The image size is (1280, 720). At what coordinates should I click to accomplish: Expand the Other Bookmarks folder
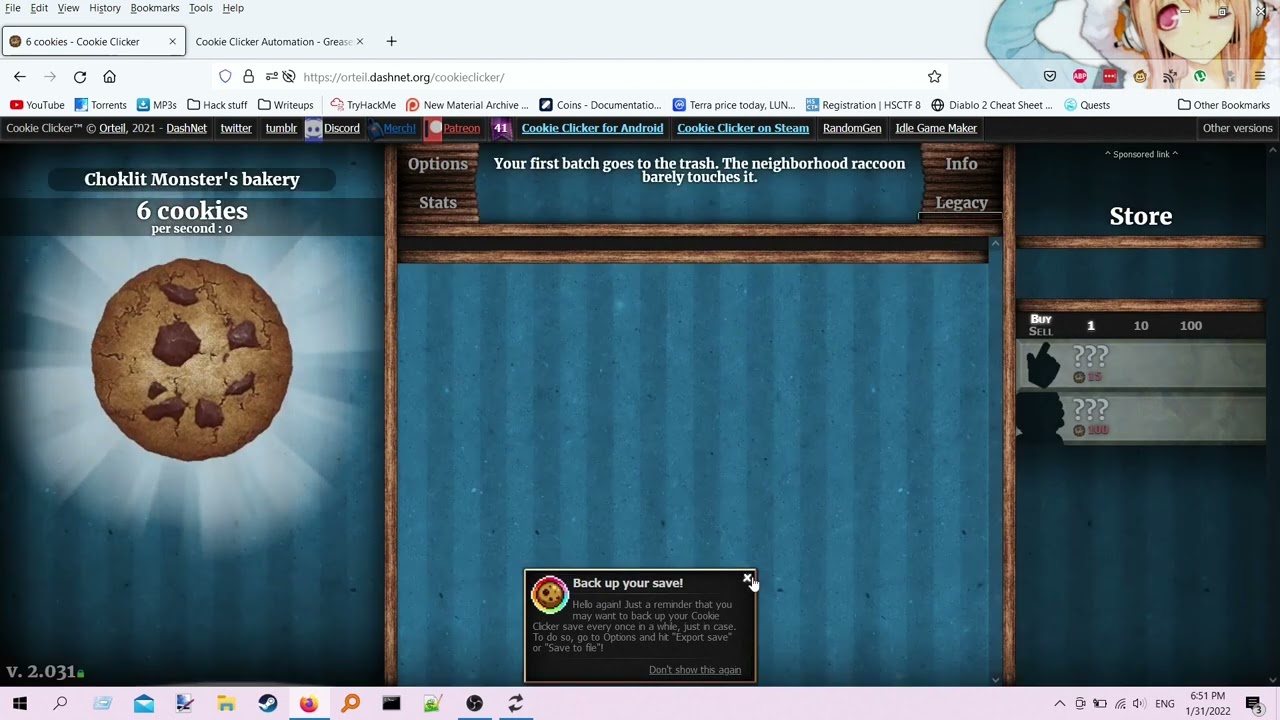(x=1224, y=105)
